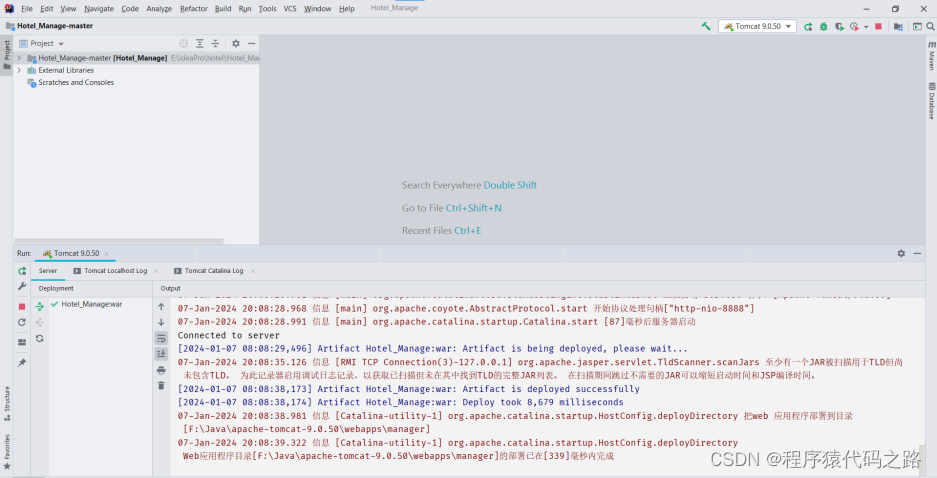The height and width of the screenshot is (478, 937).
Task: Click the Double Shift shortcut hint
Action: pos(510,185)
